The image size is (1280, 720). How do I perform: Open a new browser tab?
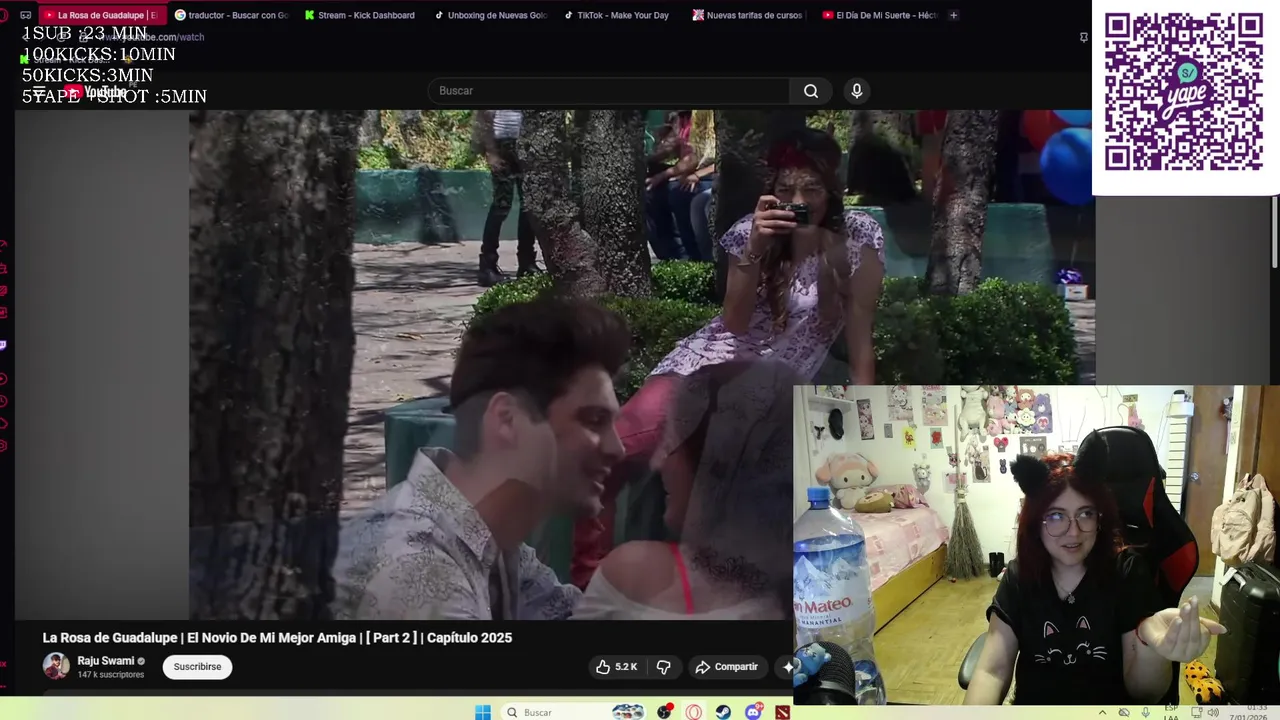click(953, 15)
